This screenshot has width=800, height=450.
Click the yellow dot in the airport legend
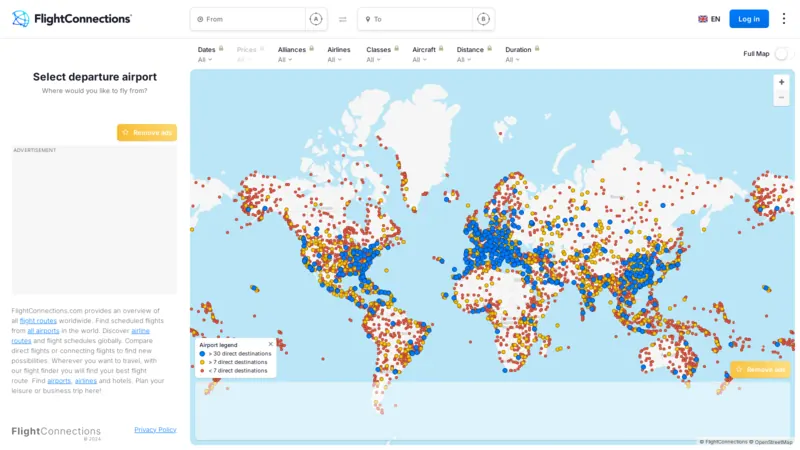coord(203,362)
